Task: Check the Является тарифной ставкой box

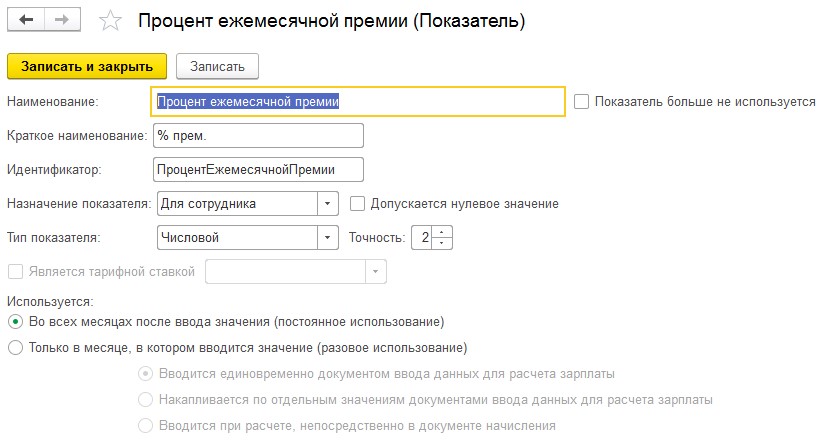Action: [x=15, y=271]
